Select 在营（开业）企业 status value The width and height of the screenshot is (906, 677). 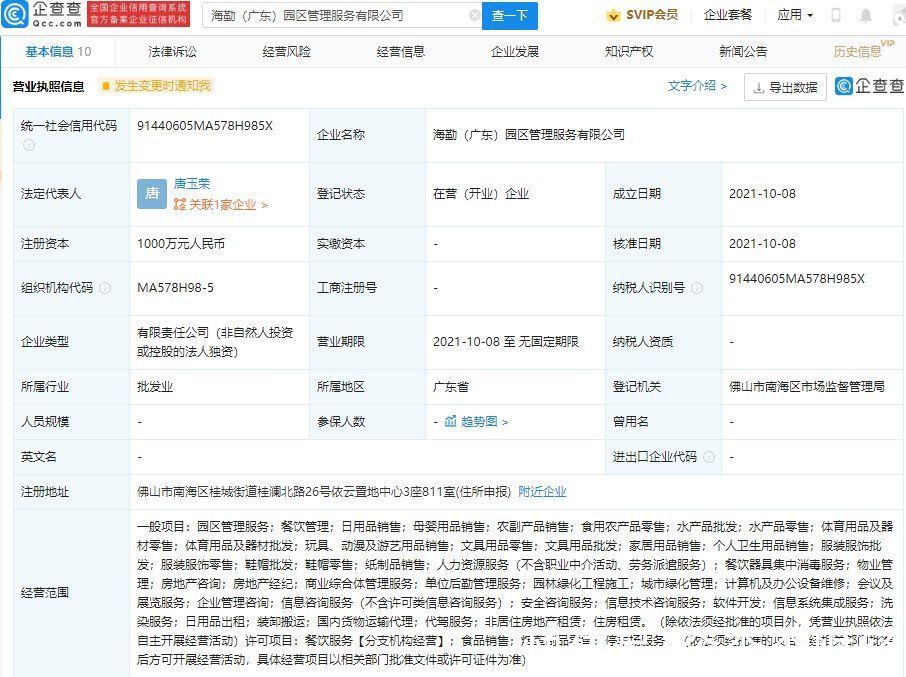tap(481, 194)
